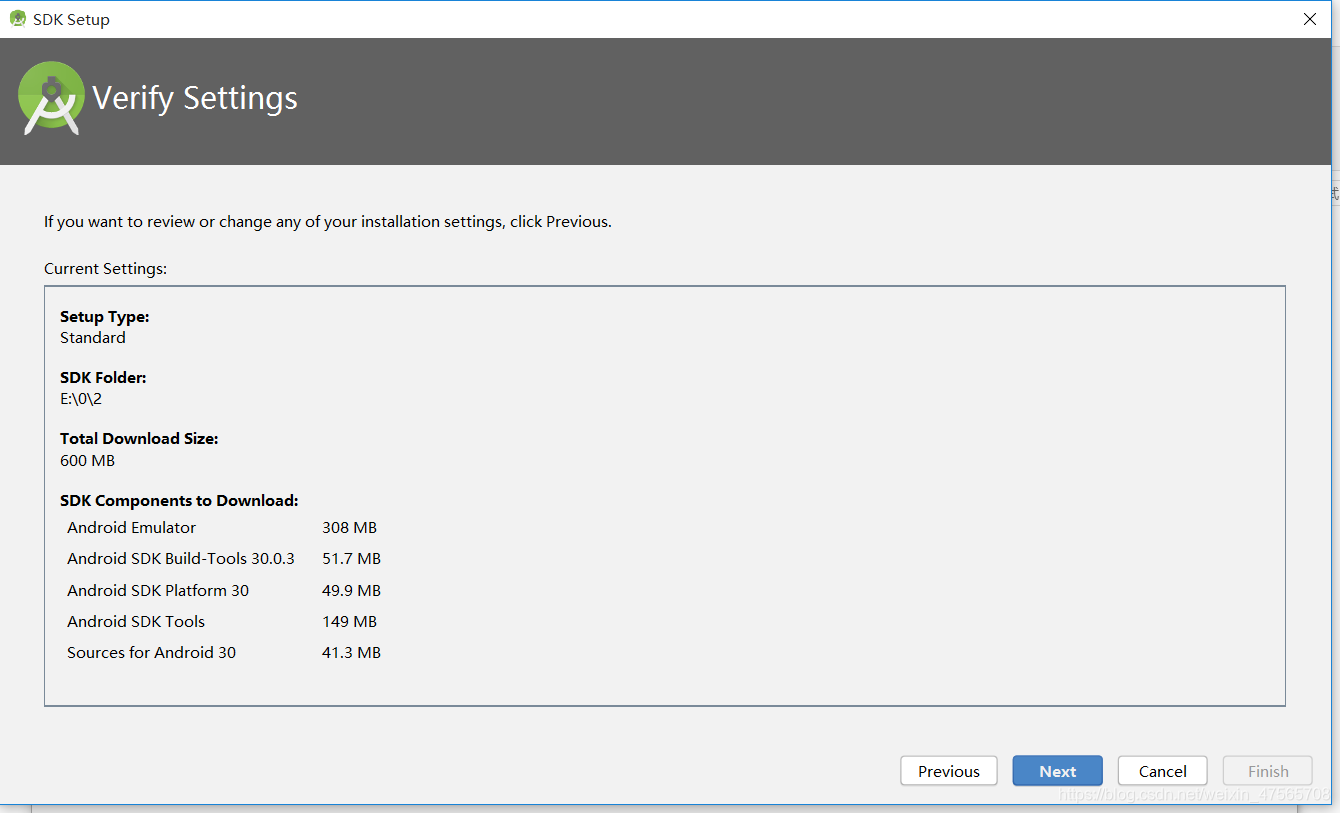Click the Android Studio logo in header
1340x813 pixels.
(x=51, y=98)
